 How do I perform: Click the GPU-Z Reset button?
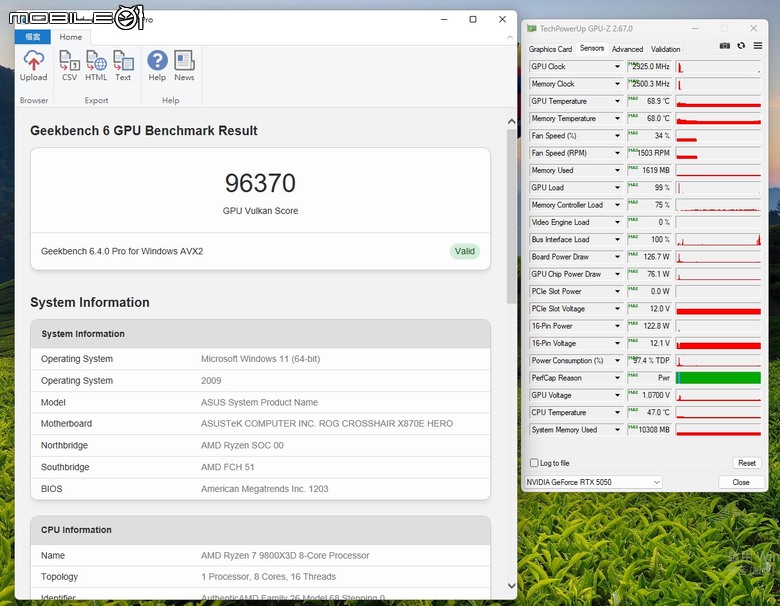[x=747, y=463]
